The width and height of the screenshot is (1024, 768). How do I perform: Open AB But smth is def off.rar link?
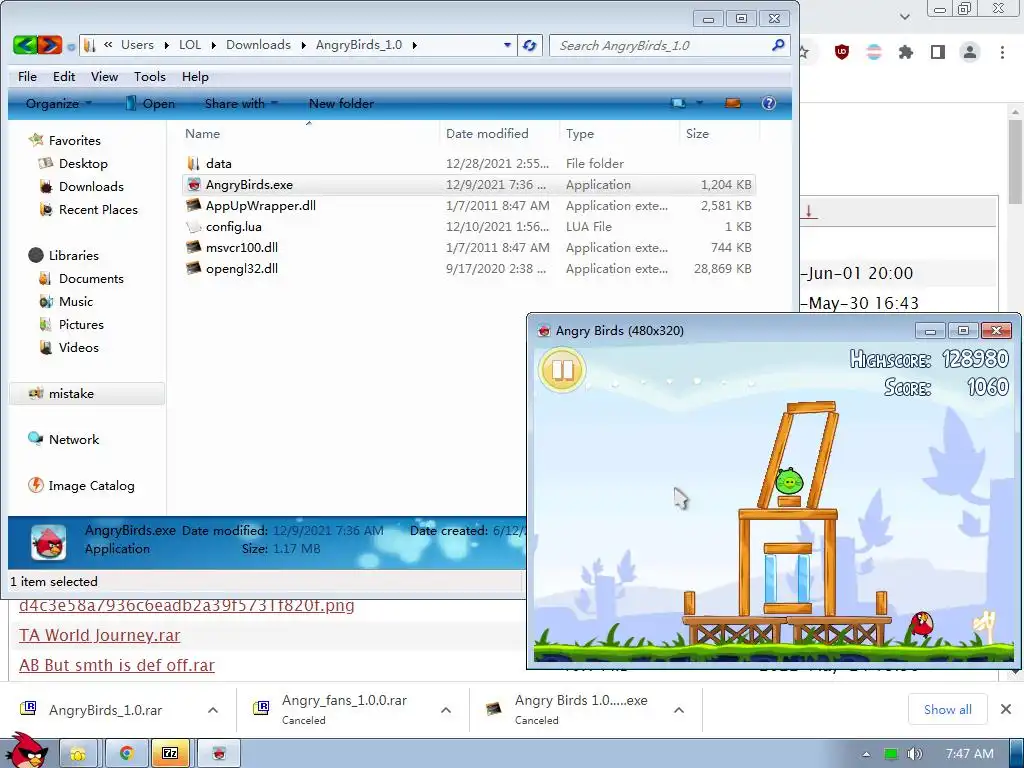tap(117, 665)
